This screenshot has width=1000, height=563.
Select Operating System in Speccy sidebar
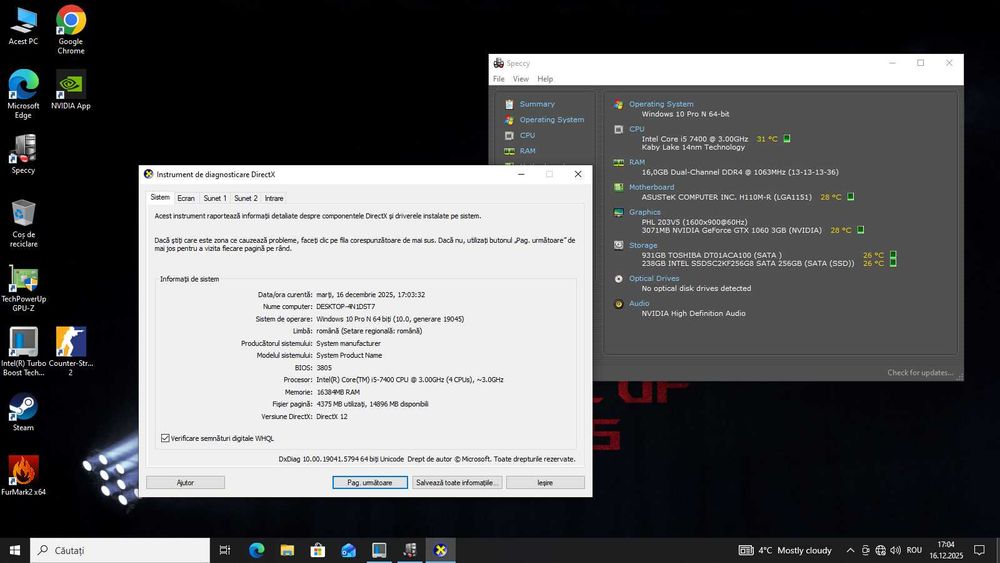(x=552, y=119)
